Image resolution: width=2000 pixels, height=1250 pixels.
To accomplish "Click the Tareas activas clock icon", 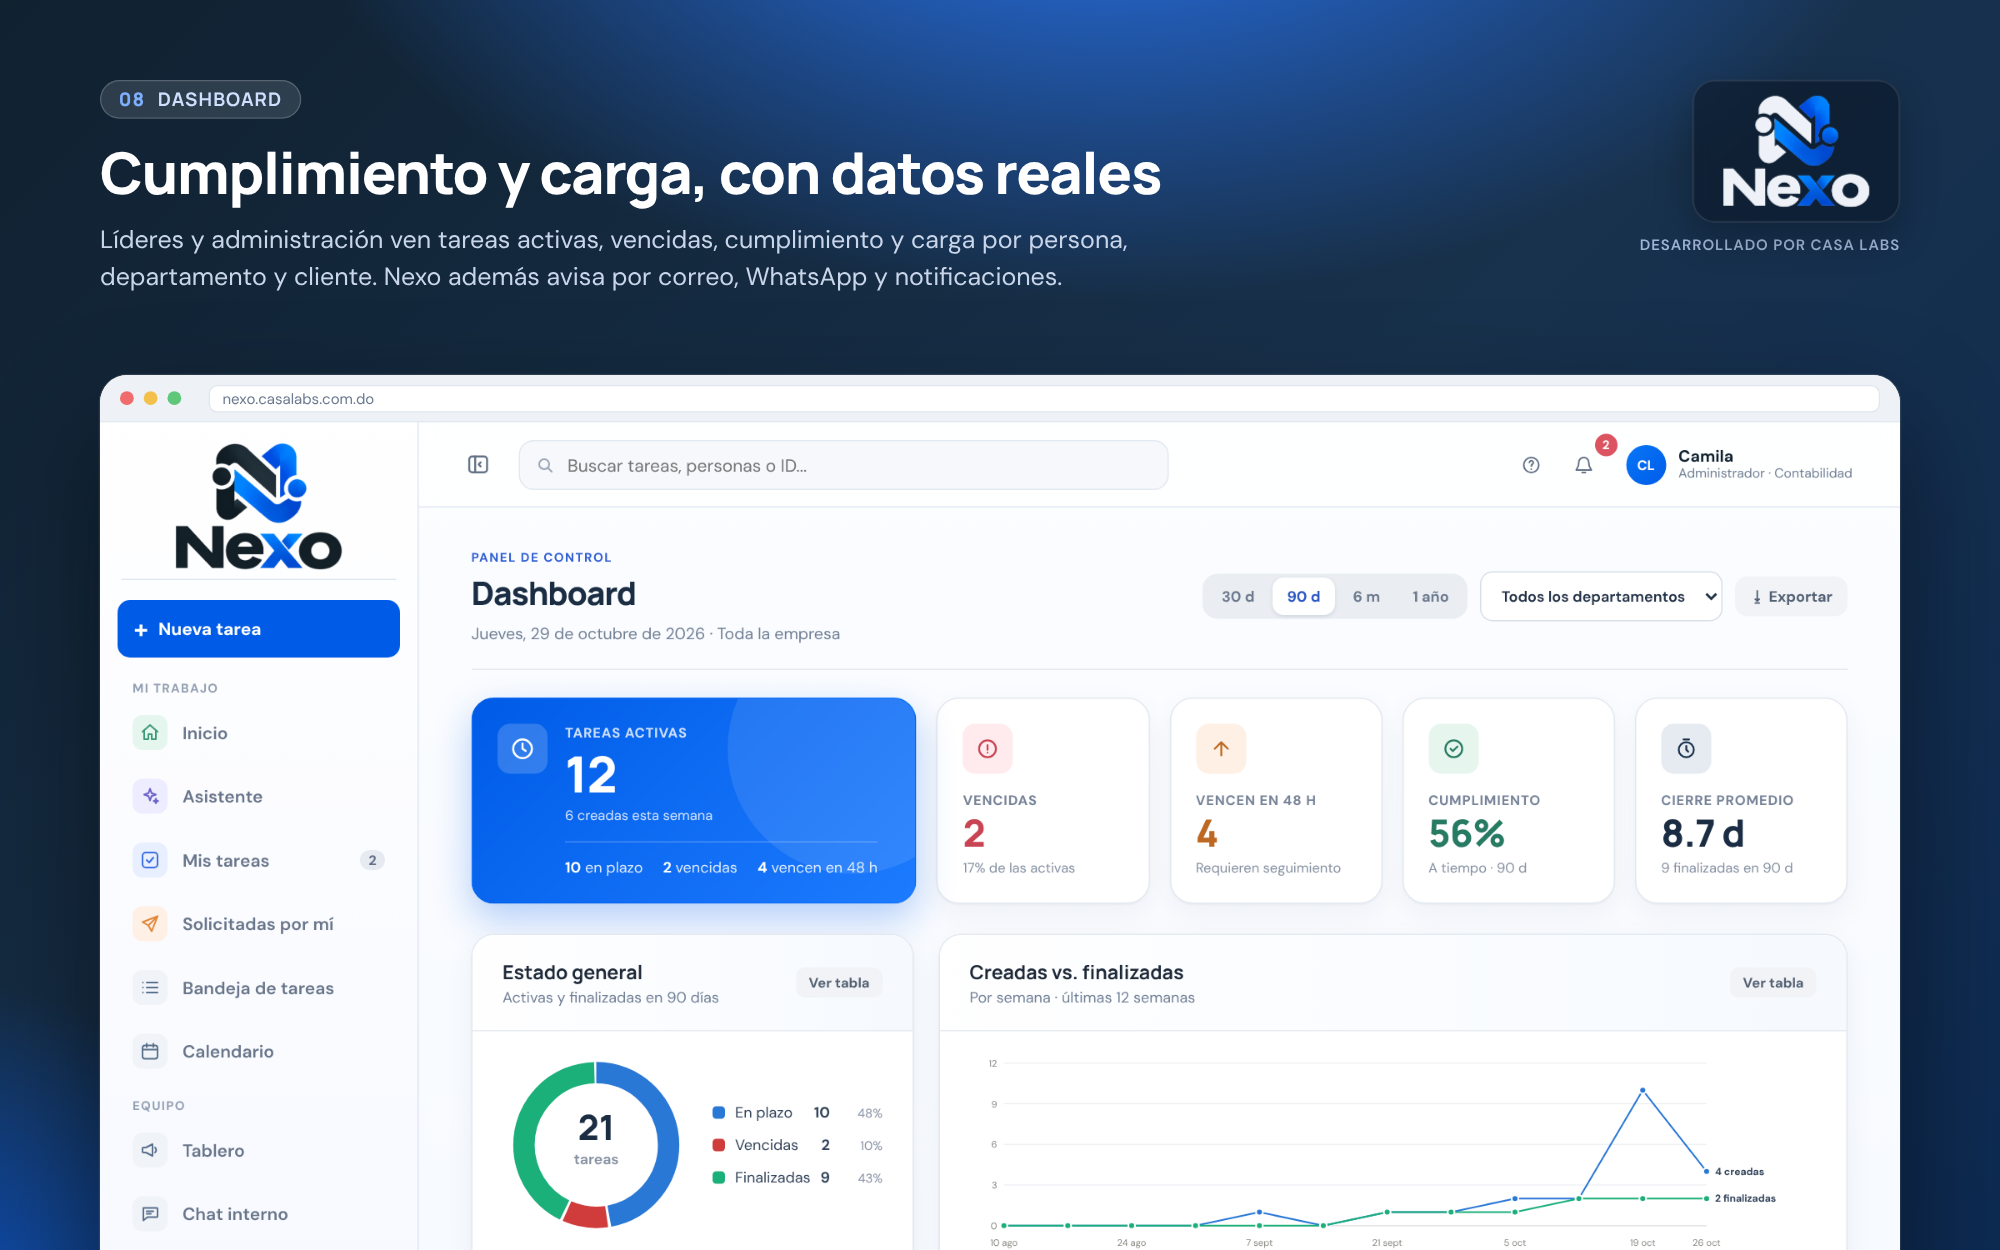I will coord(523,748).
